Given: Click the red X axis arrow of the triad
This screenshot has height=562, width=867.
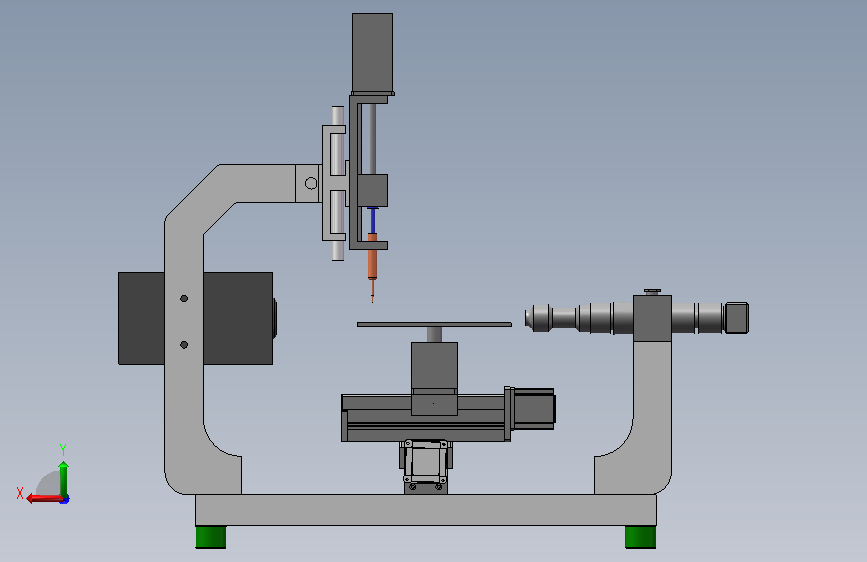Looking at the screenshot, I should [44, 499].
